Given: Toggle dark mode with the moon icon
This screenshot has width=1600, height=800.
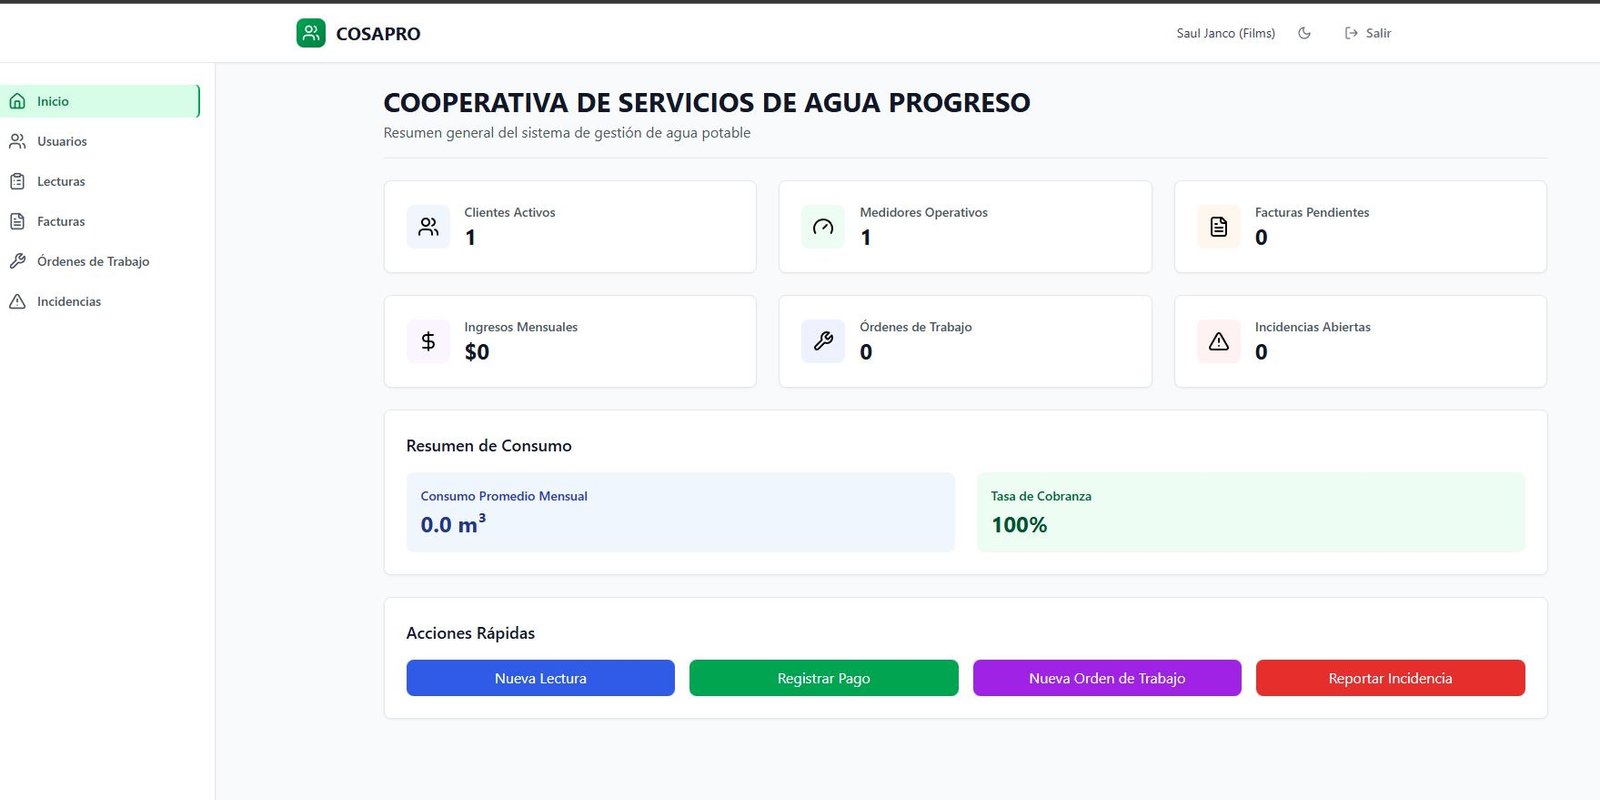Looking at the screenshot, I should click(x=1304, y=33).
